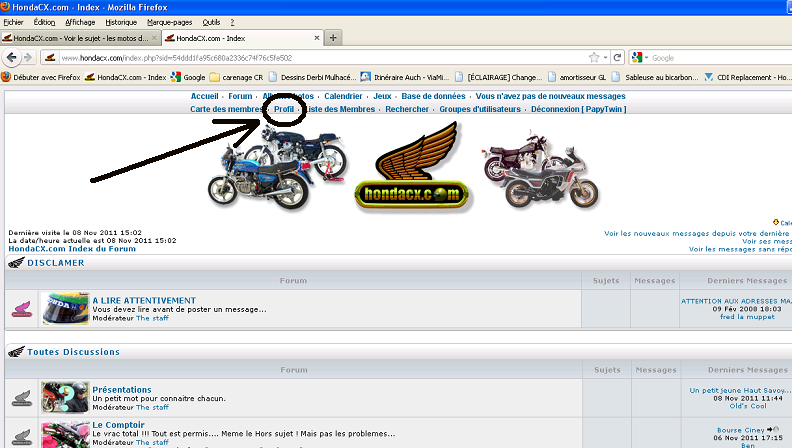The image size is (792, 448).
Task: Open the Google search engine selector
Action: (x=639, y=58)
